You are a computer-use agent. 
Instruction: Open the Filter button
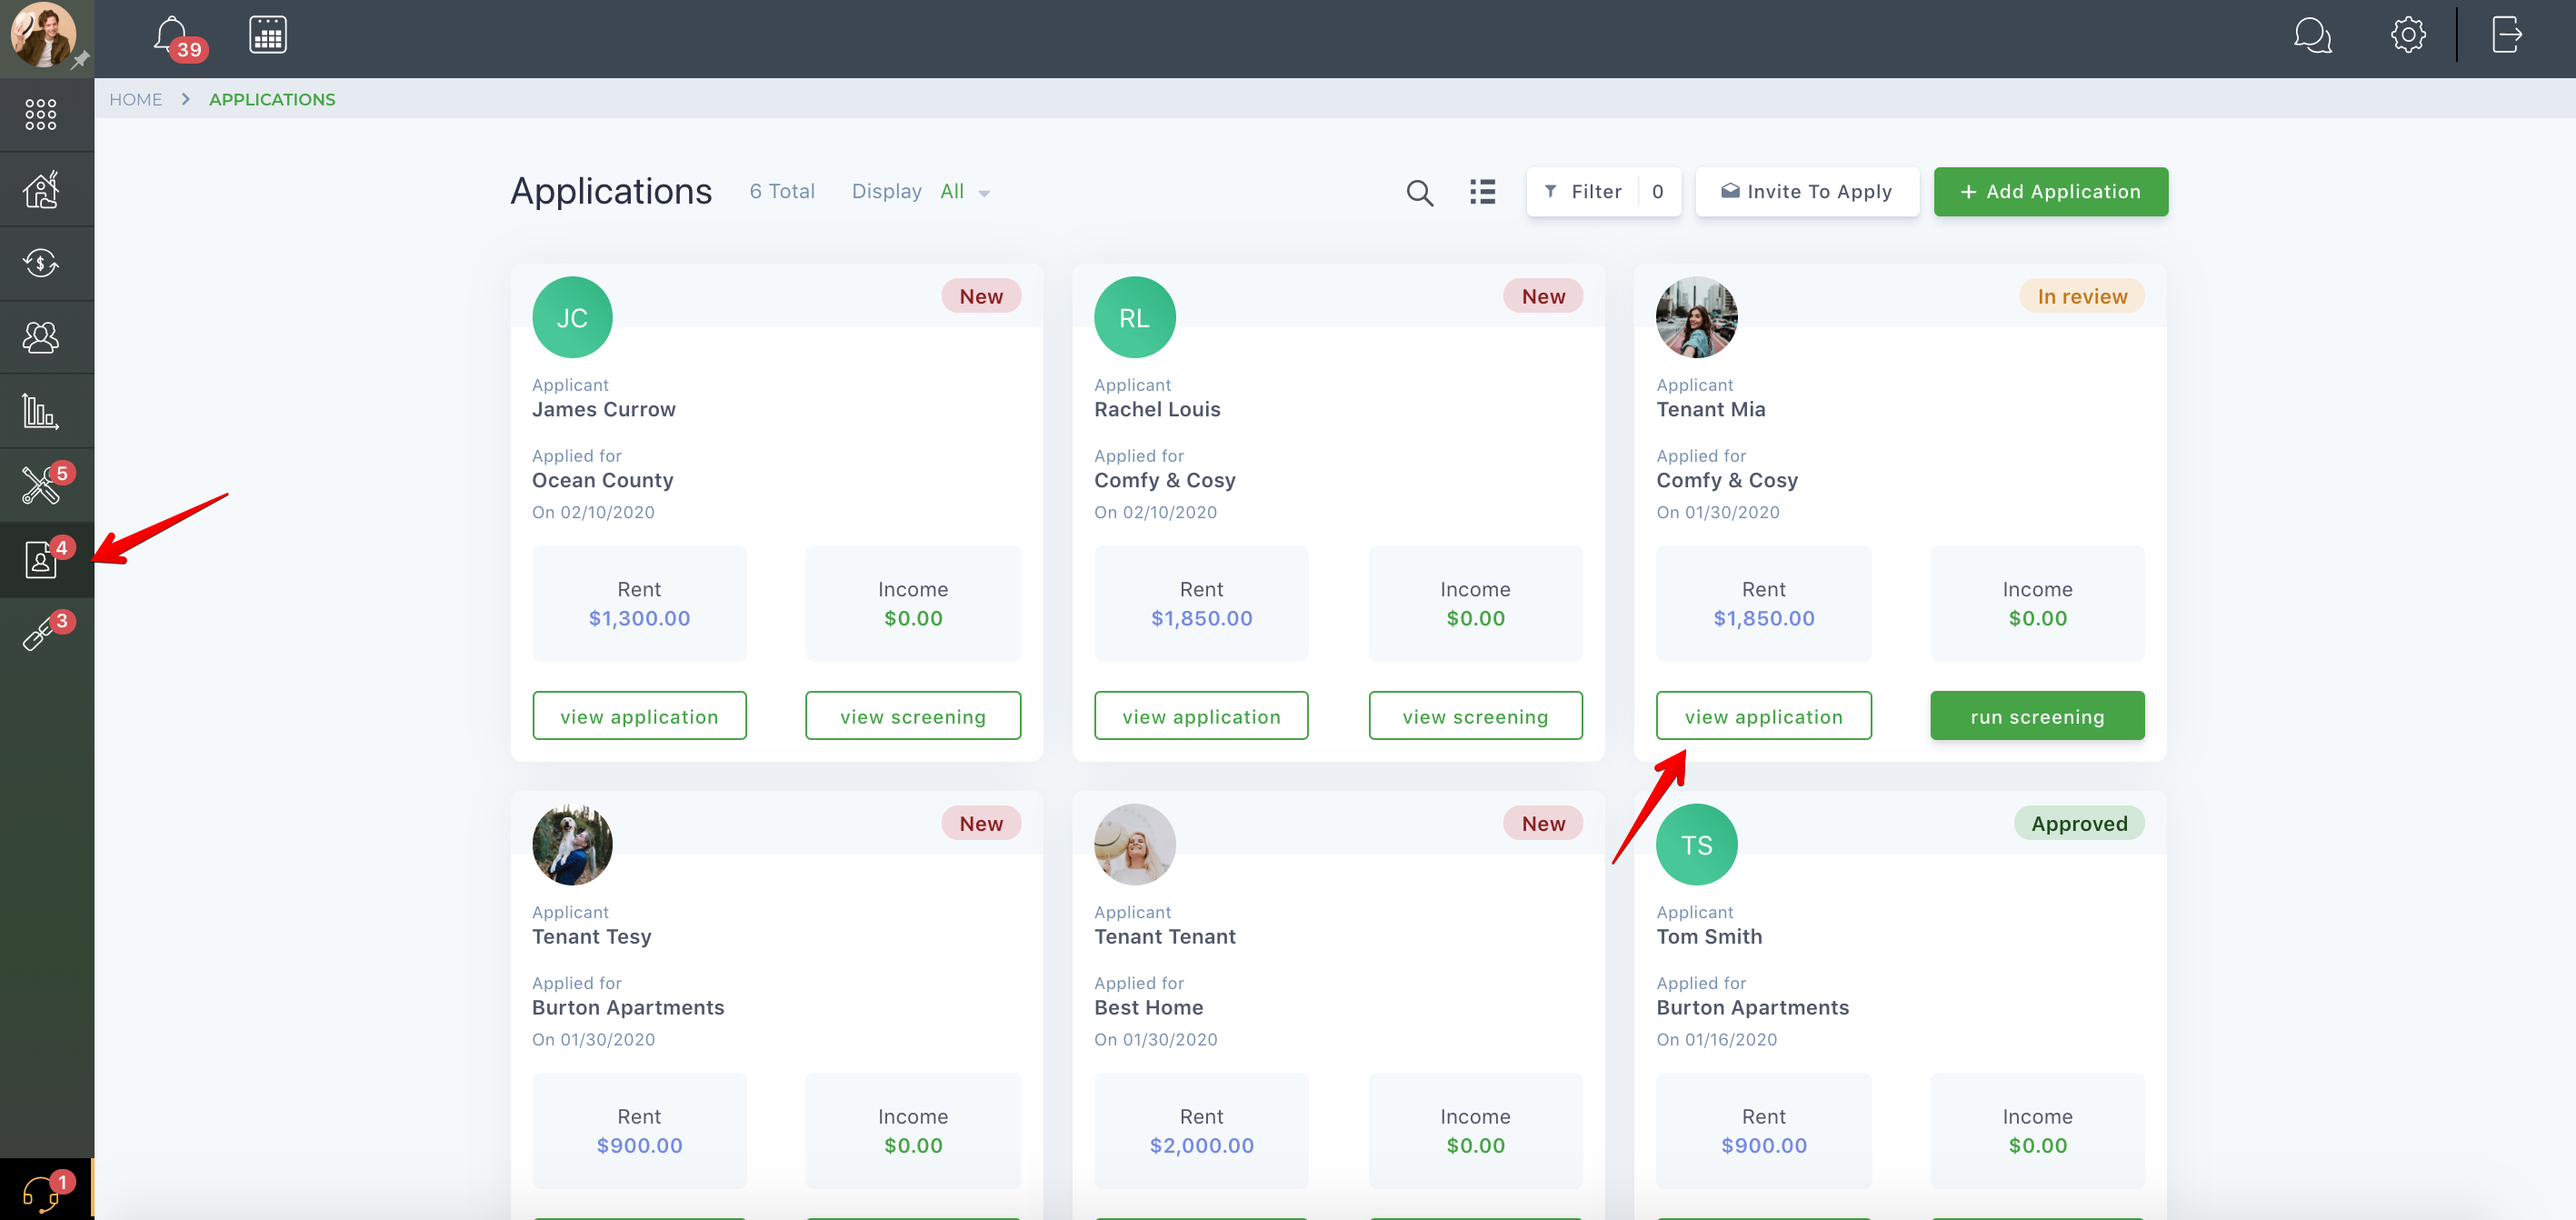pos(1603,191)
